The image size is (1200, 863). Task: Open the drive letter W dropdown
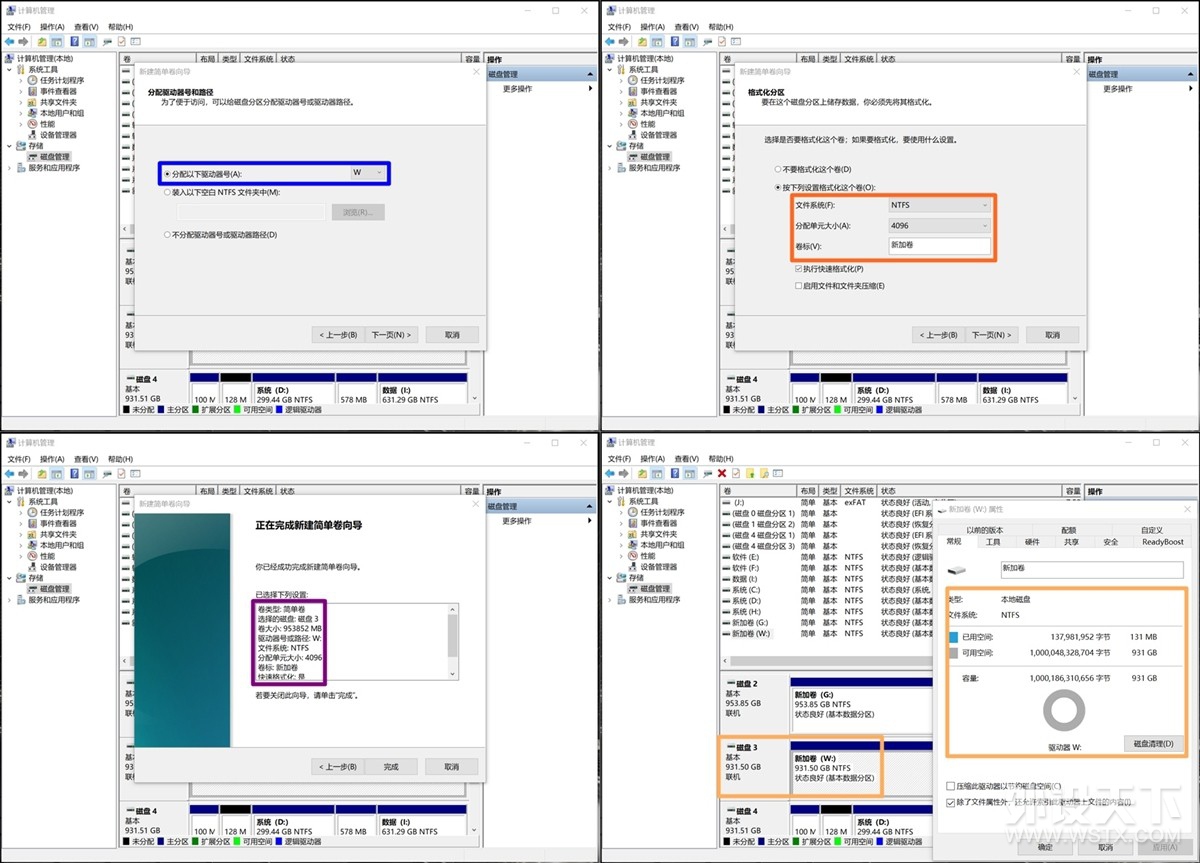pyautogui.click(x=367, y=173)
